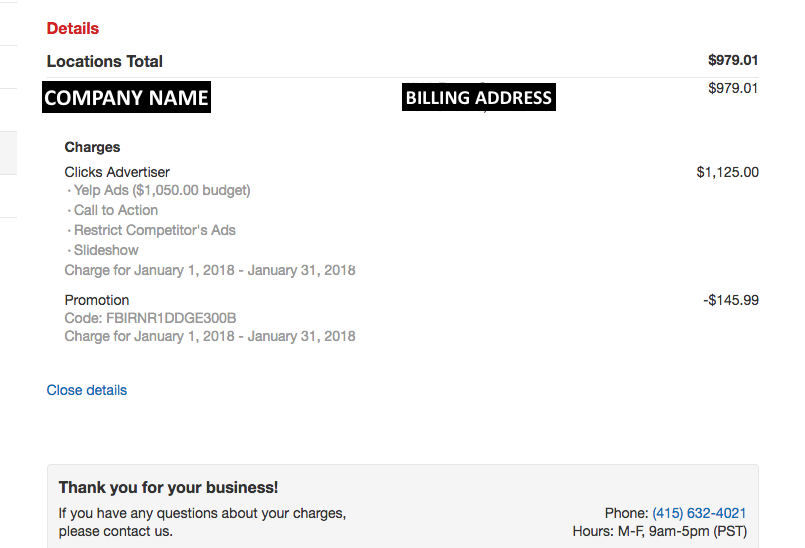
Task: Click the Thank you for your business heading
Action: (x=168, y=487)
